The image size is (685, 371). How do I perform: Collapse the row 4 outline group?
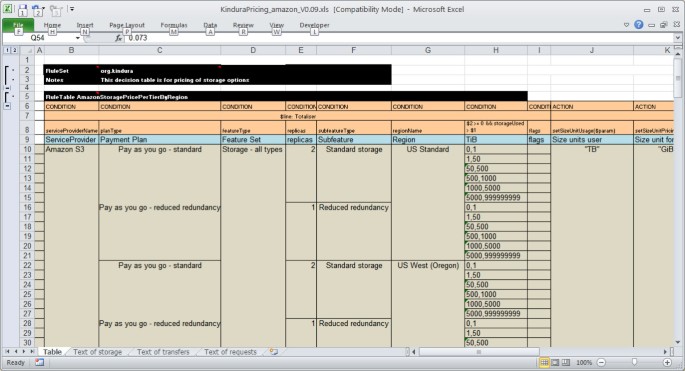point(7,88)
